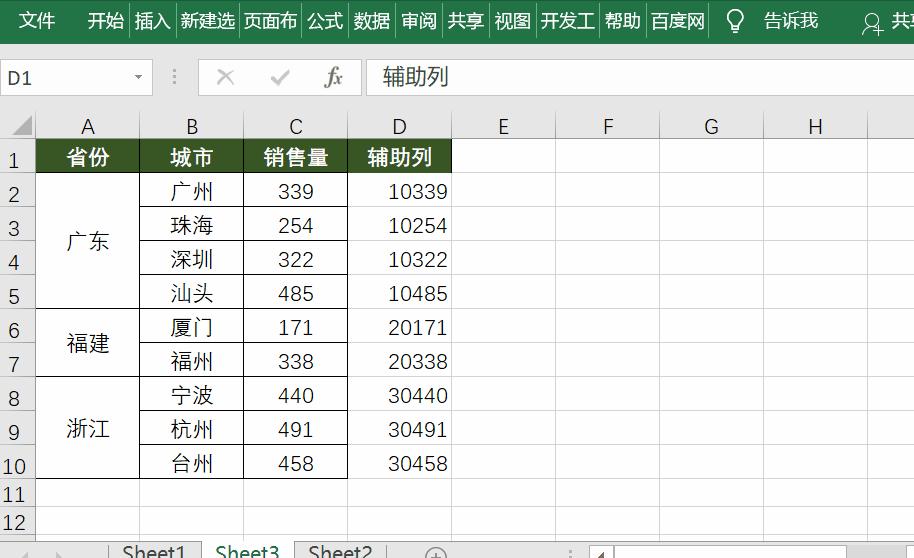Click the cell containing 福州
This screenshot has width=914, height=558.
pos(191,360)
